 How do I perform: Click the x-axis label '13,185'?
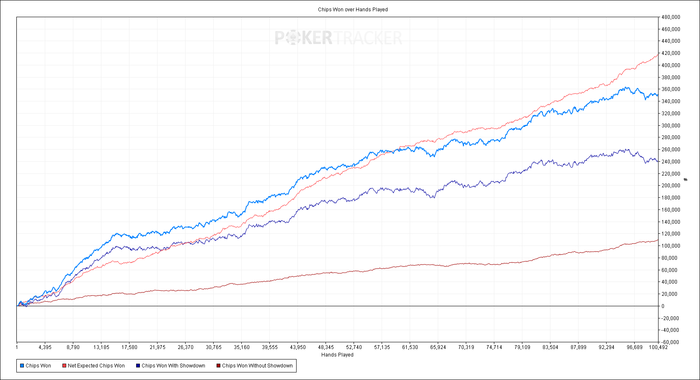pyautogui.click(x=101, y=347)
